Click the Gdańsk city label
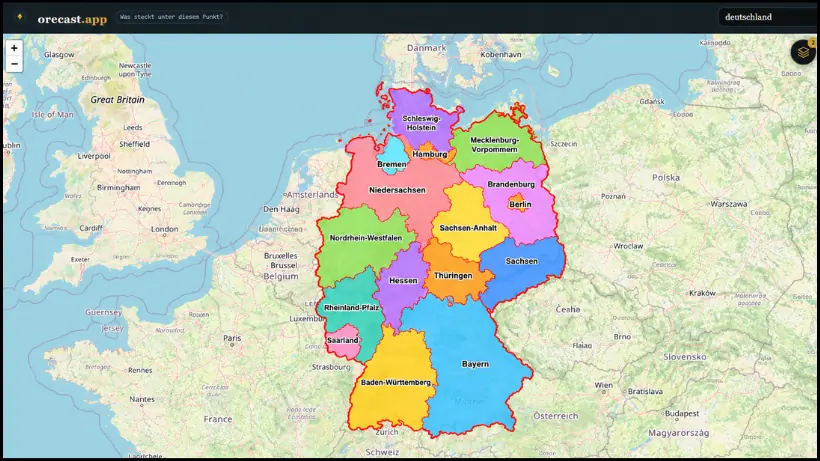The height and width of the screenshot is (461, 820). tap(652, 101)
